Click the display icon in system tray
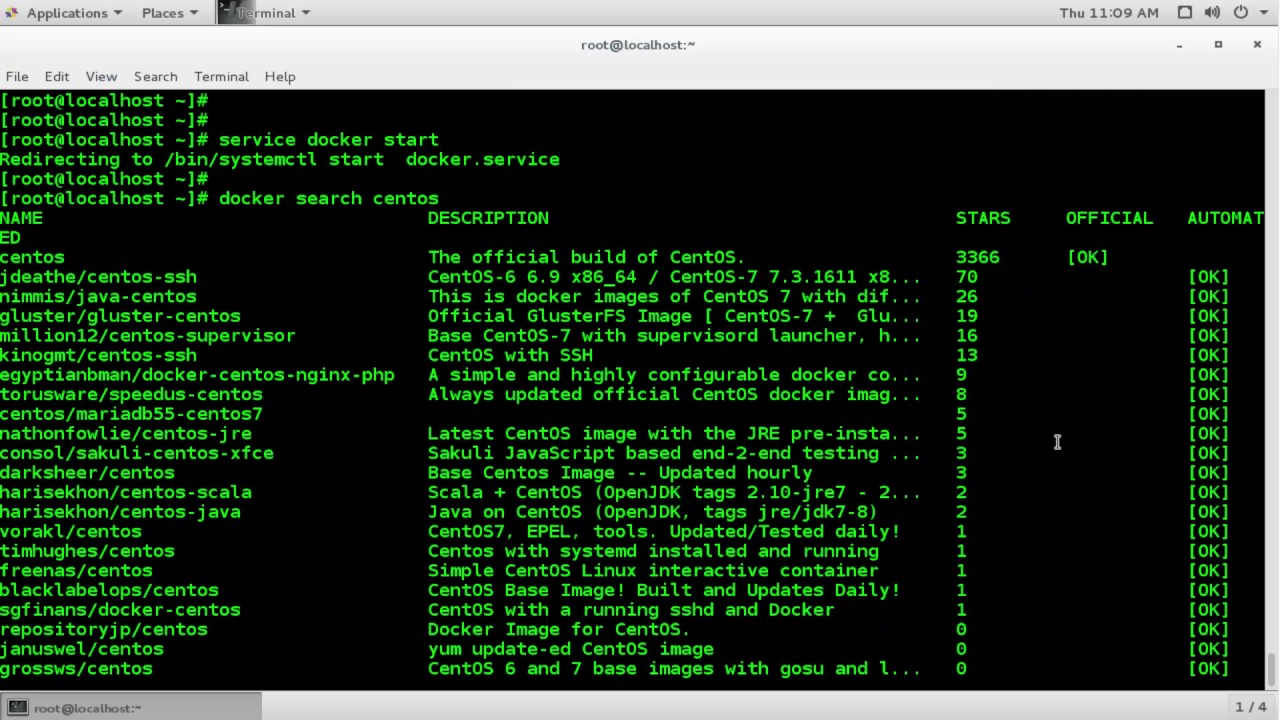This screenshot has width=1280, height=720. point(1185,13)
